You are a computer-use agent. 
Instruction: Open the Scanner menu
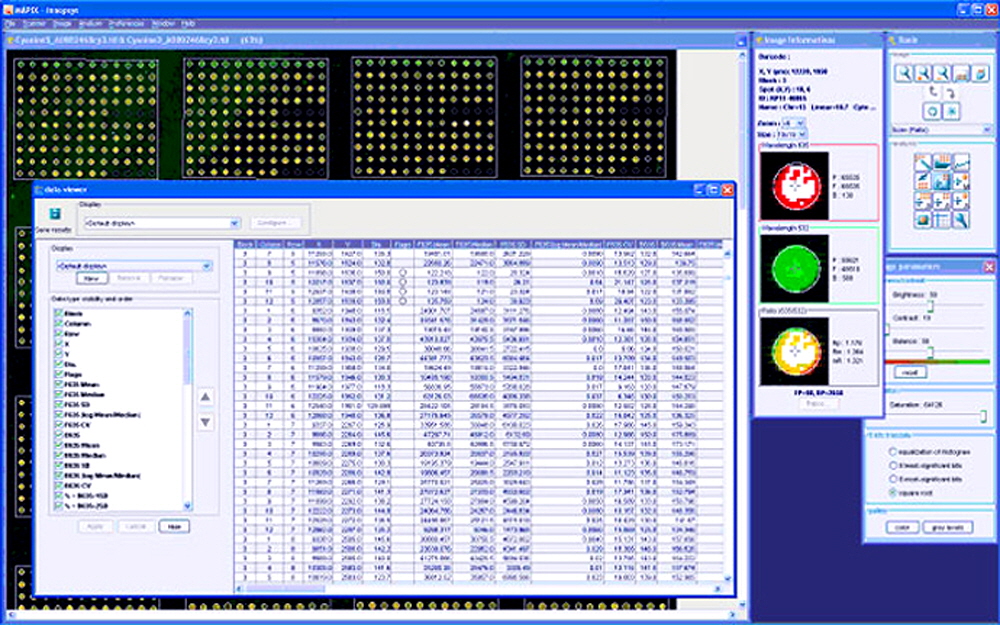pyautogui.click(x=34, y=24)
